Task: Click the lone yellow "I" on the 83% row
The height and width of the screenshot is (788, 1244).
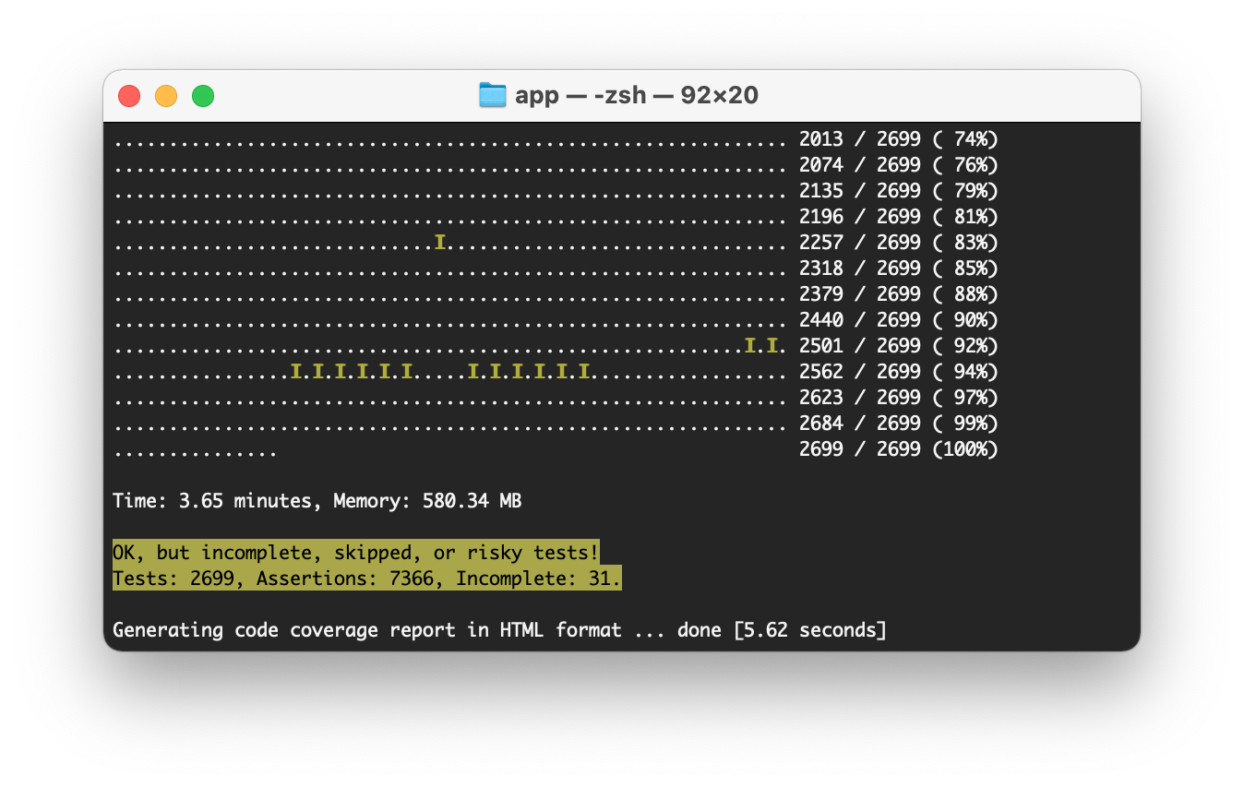Action: tap(440, 242)
